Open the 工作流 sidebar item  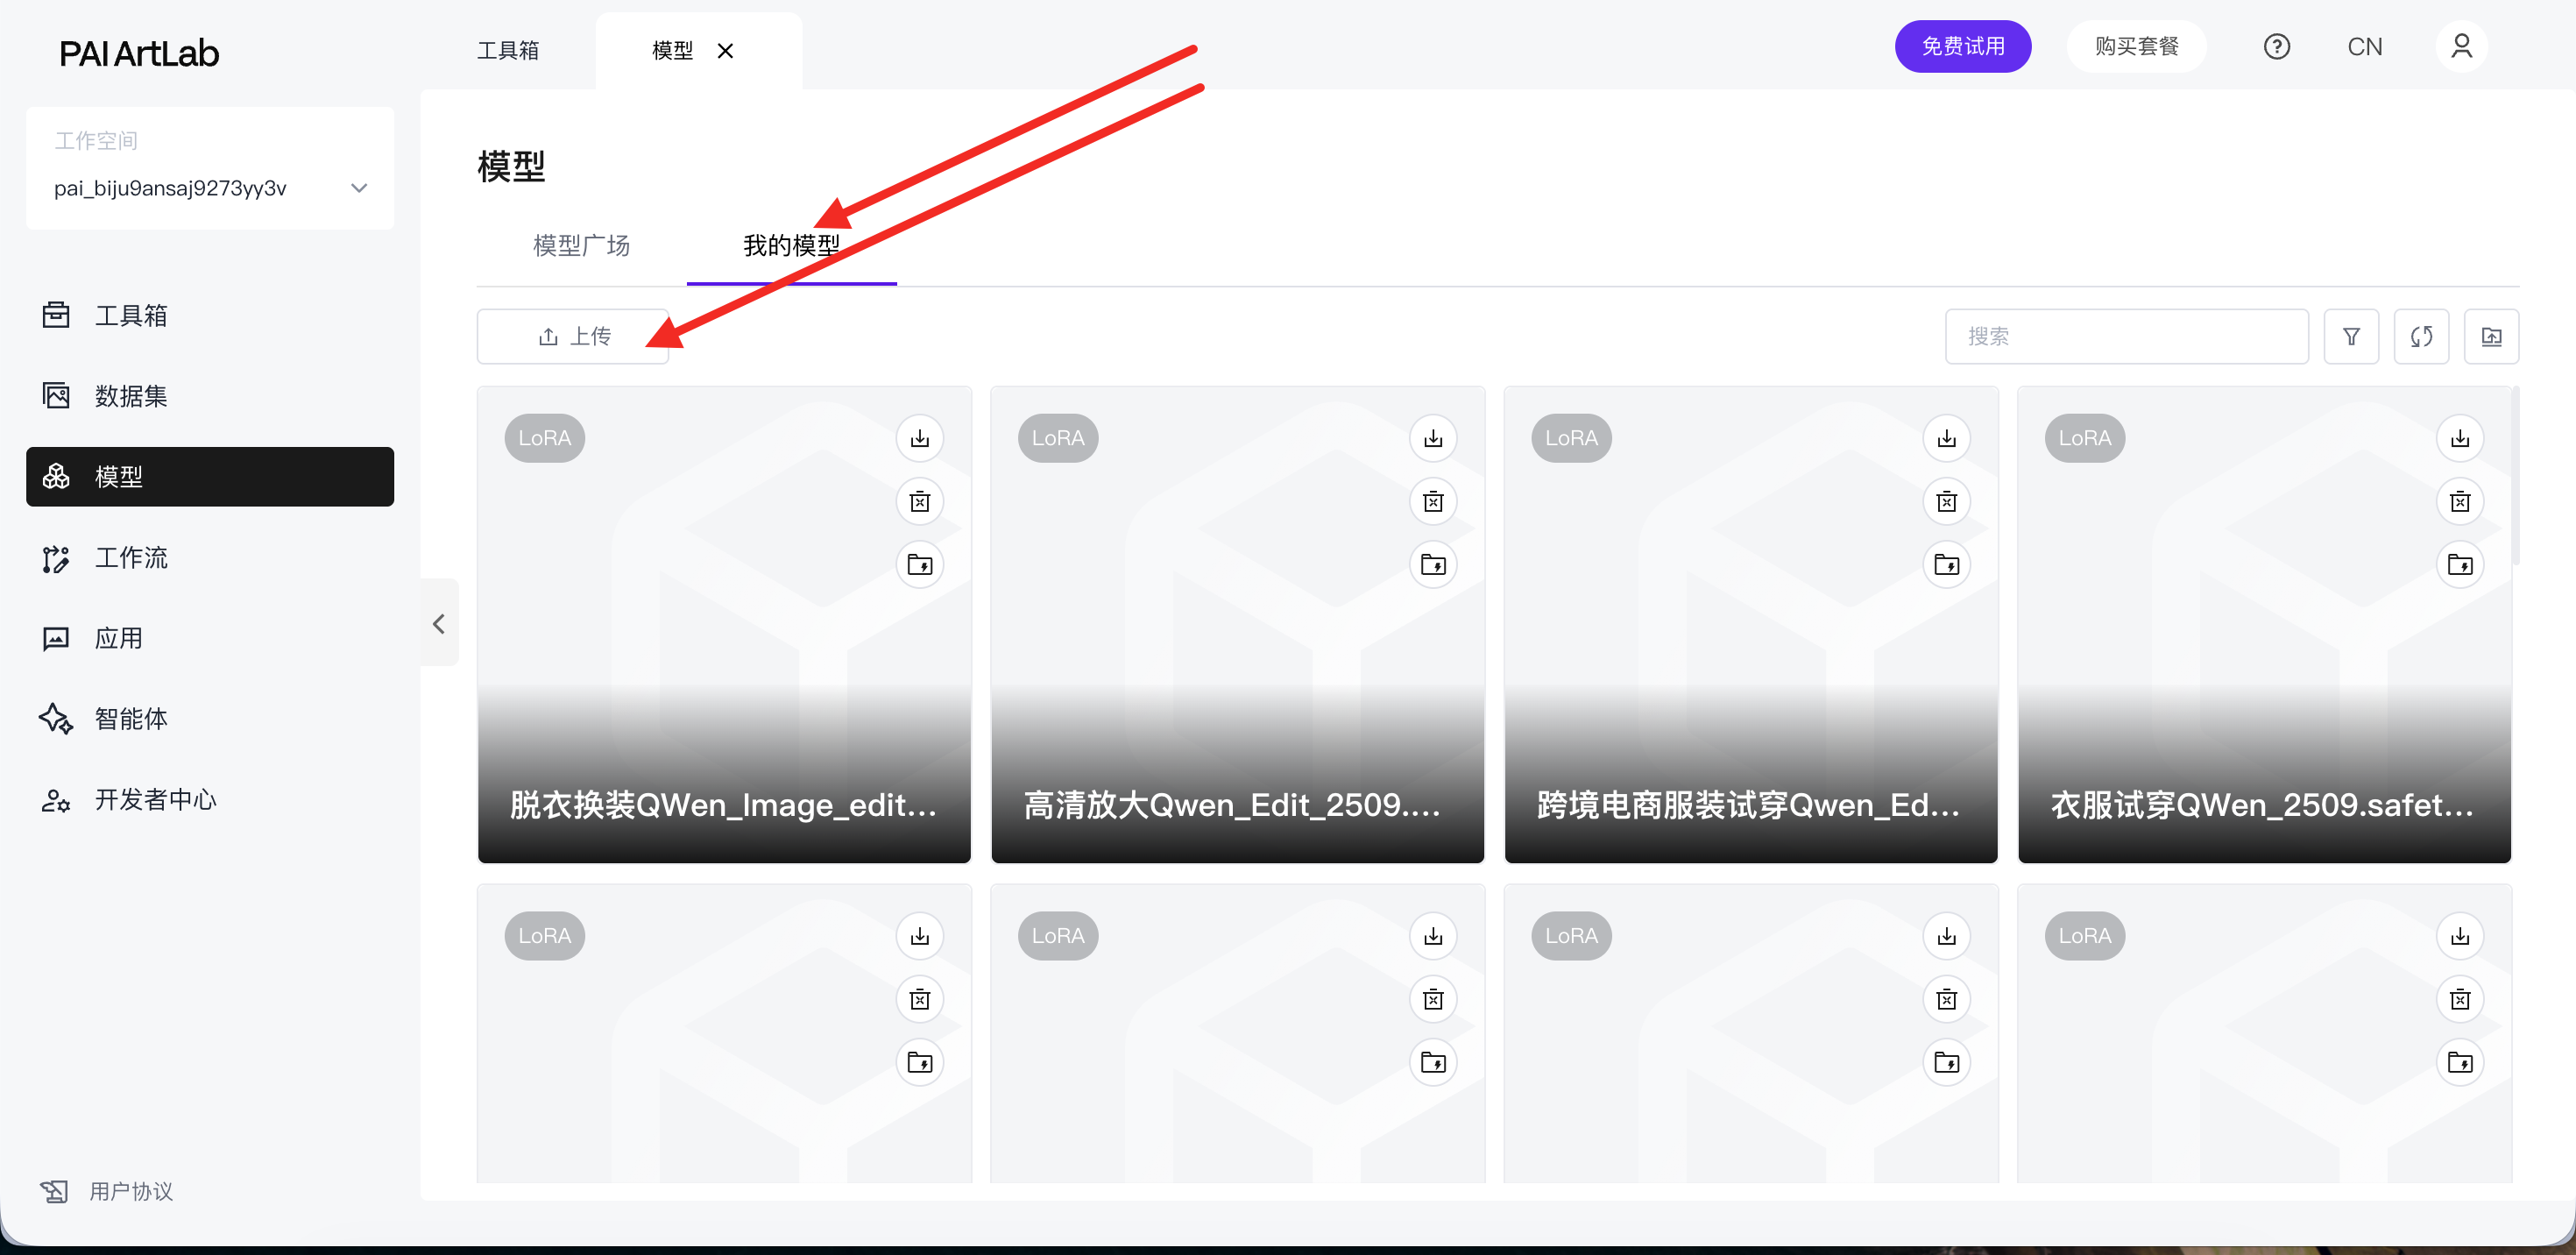pos(210,557)
